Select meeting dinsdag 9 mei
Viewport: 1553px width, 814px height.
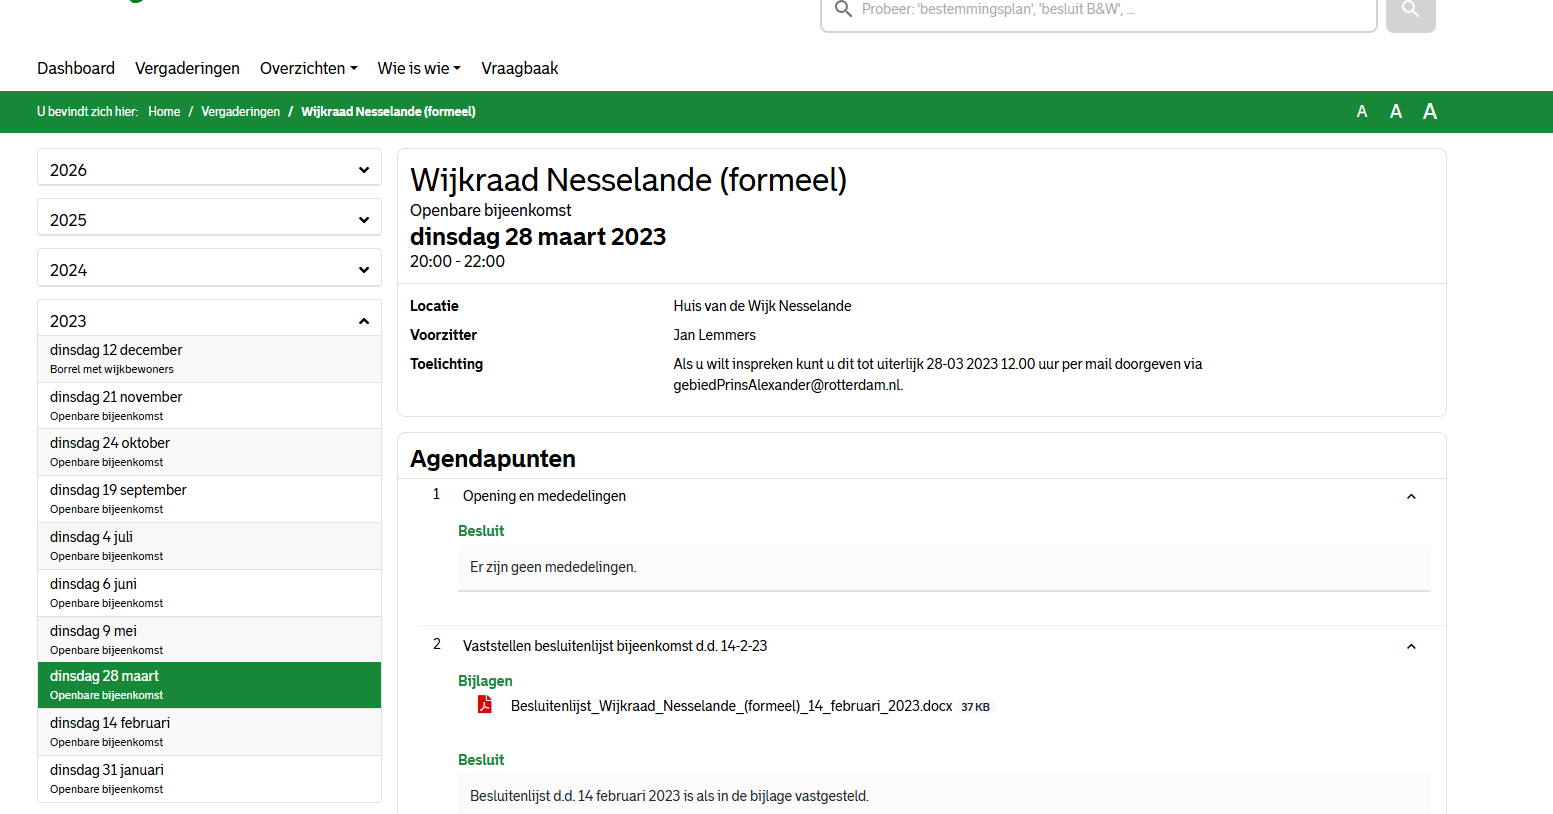[209, 639]
